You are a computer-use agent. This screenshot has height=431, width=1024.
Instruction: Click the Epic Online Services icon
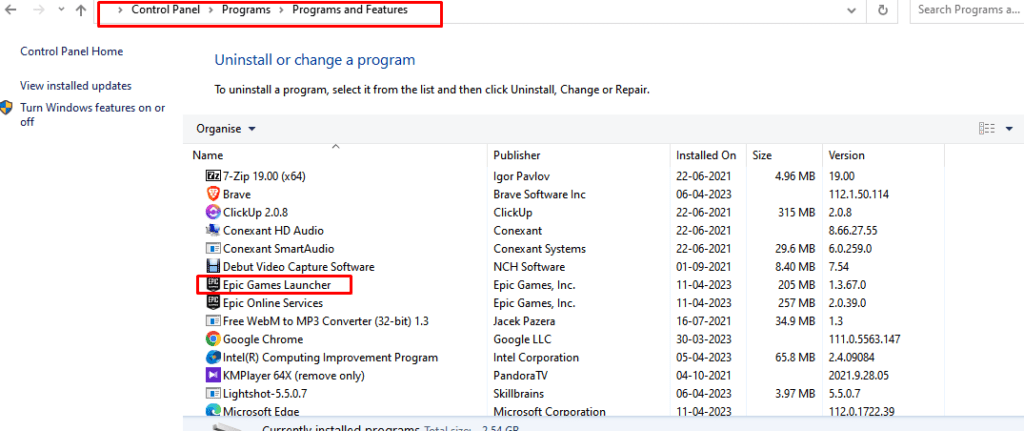click(x=213, y=303)
